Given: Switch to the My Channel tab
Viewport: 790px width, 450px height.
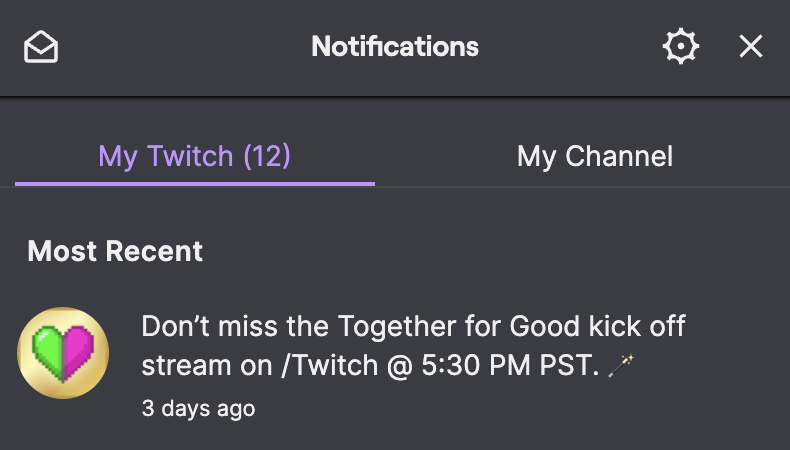Looking at the screenshot, I should 594,156.
